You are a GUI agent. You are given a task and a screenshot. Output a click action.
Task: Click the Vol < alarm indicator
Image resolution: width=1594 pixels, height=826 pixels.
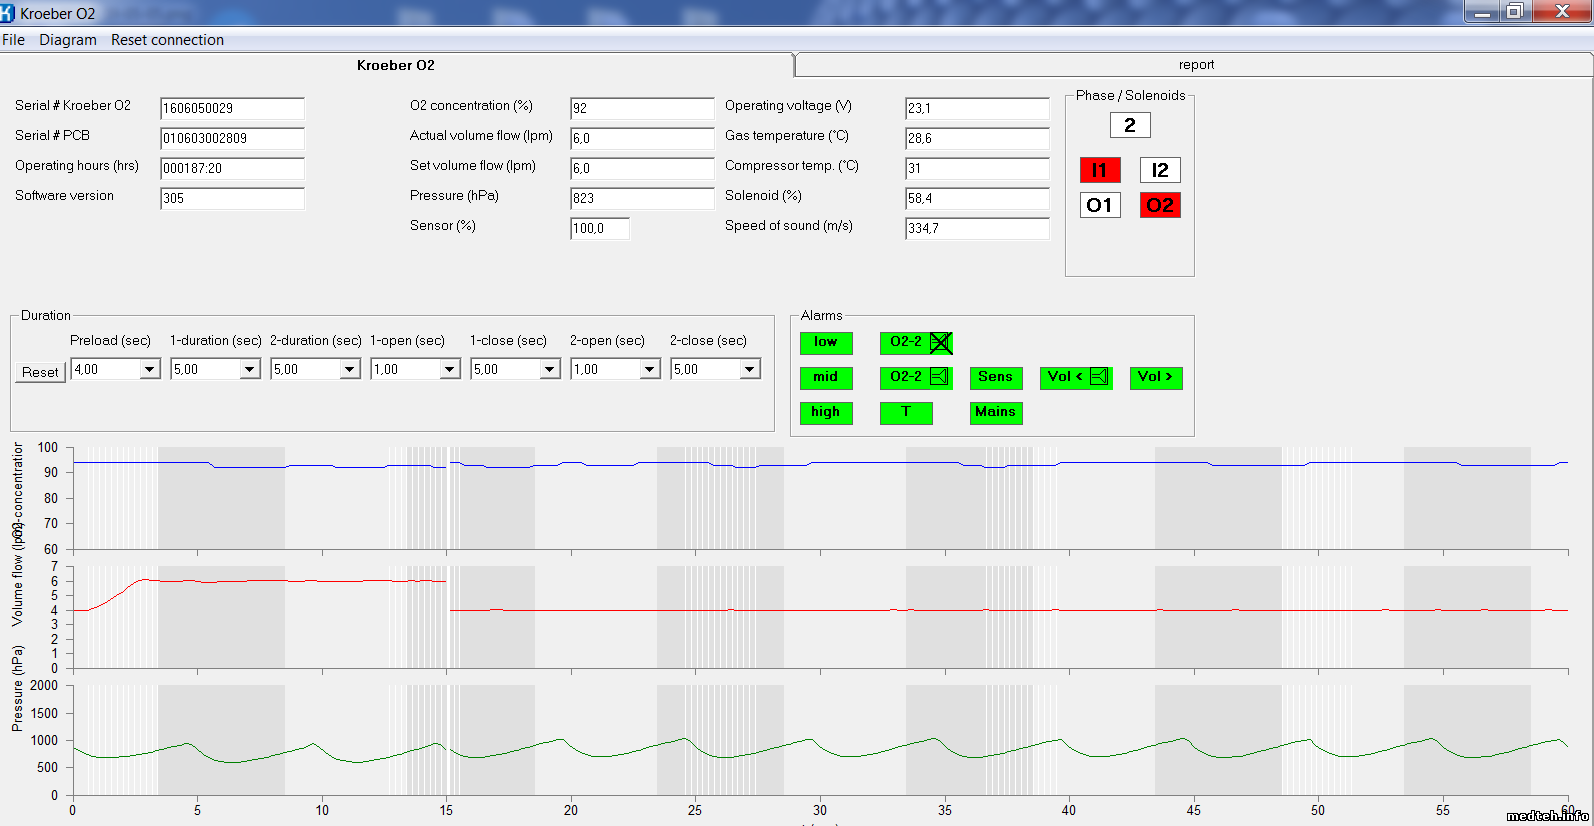pyautogui.click(x=1075, y=377)
